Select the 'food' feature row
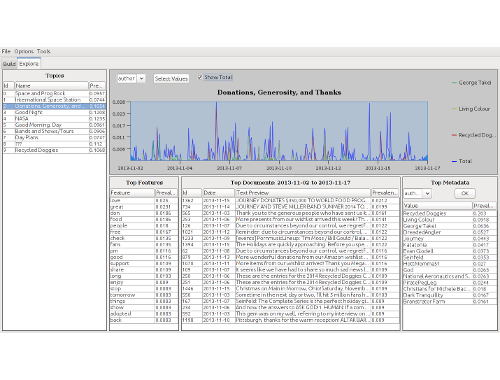500x380 pixels. (x=144, y=219)
